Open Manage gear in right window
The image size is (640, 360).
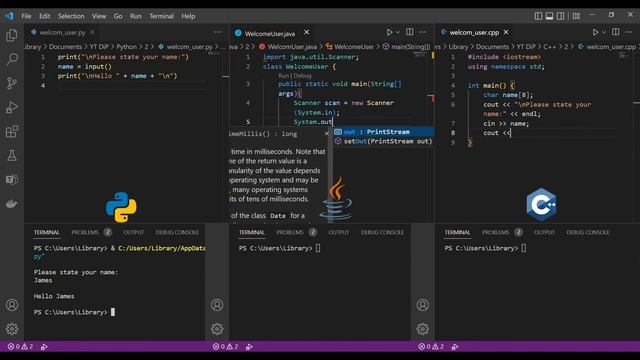coord(423,329)
